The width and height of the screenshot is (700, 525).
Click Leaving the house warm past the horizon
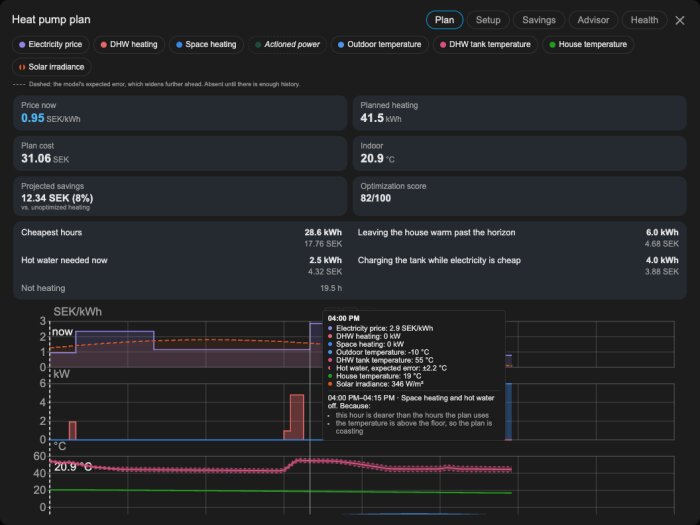[518, 238]
